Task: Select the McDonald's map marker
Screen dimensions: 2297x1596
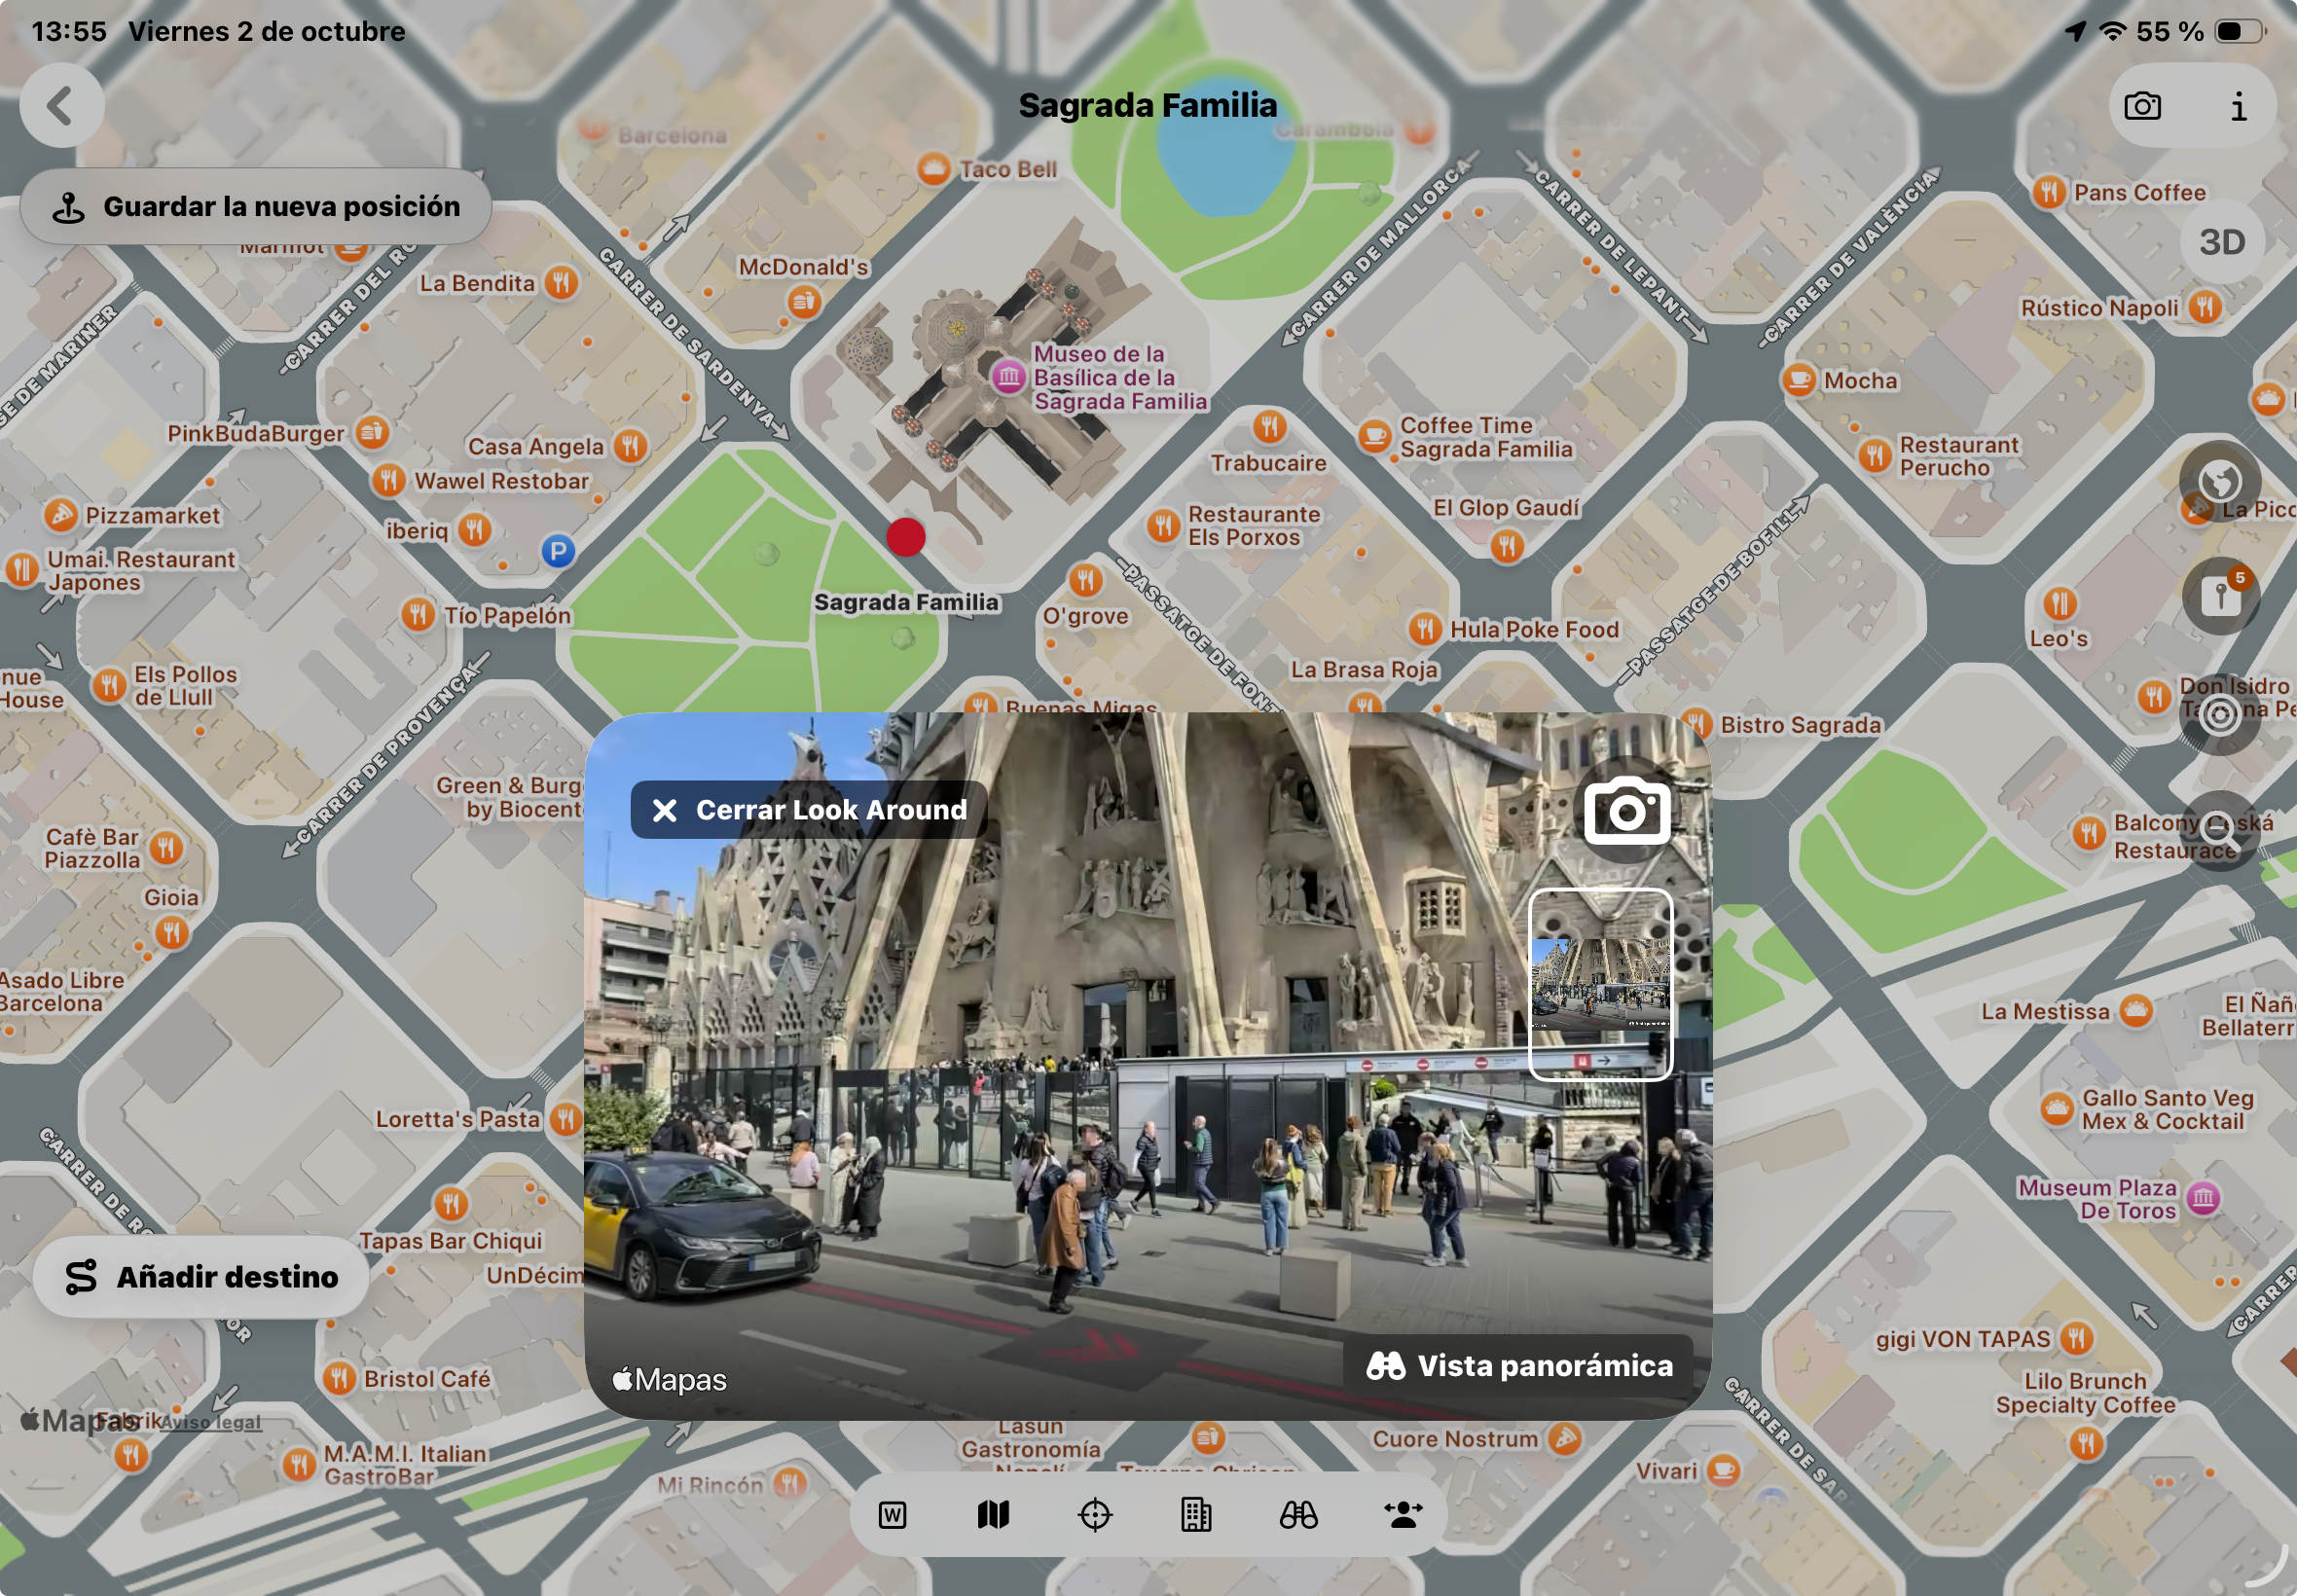Action: 804,300
